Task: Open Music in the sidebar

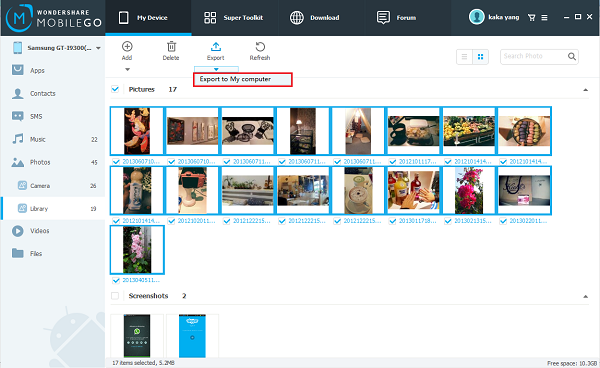Action: [x=52, y=139]
